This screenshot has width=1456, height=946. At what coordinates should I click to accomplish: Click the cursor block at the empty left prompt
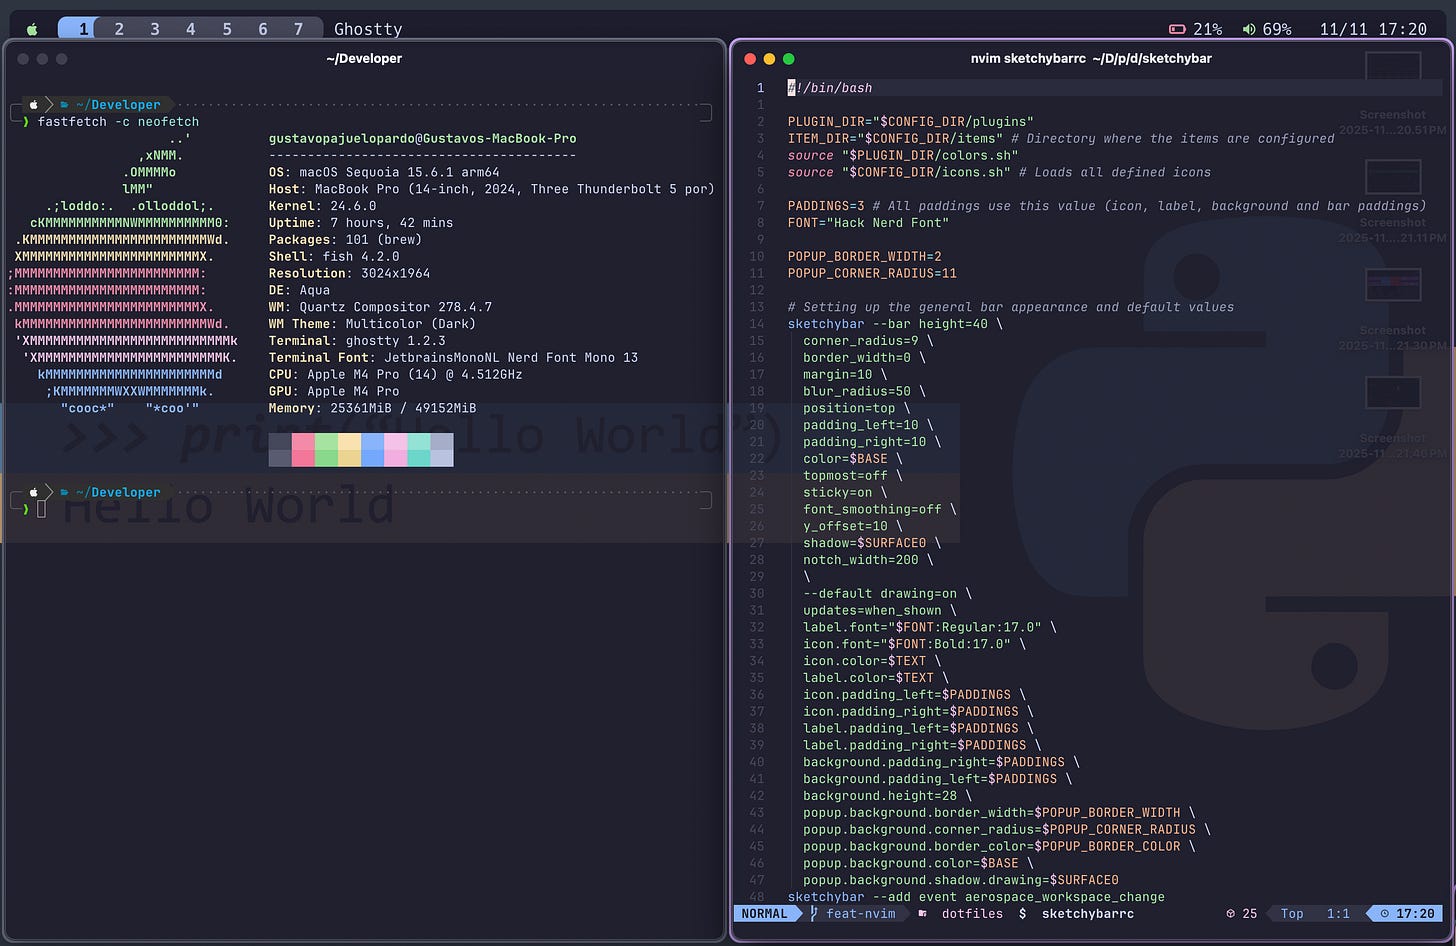(42, 509)
